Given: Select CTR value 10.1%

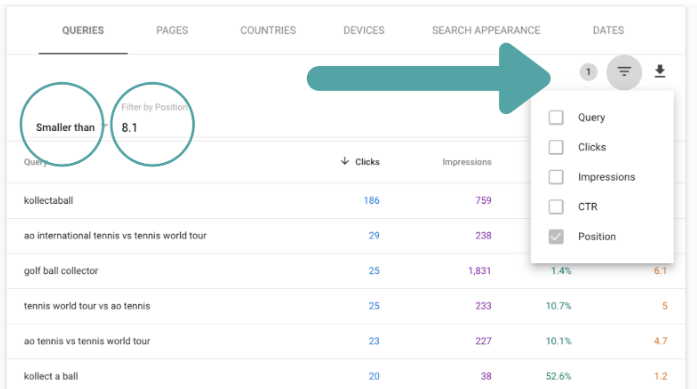Looking at the screenshot, I should coord(558,341).
